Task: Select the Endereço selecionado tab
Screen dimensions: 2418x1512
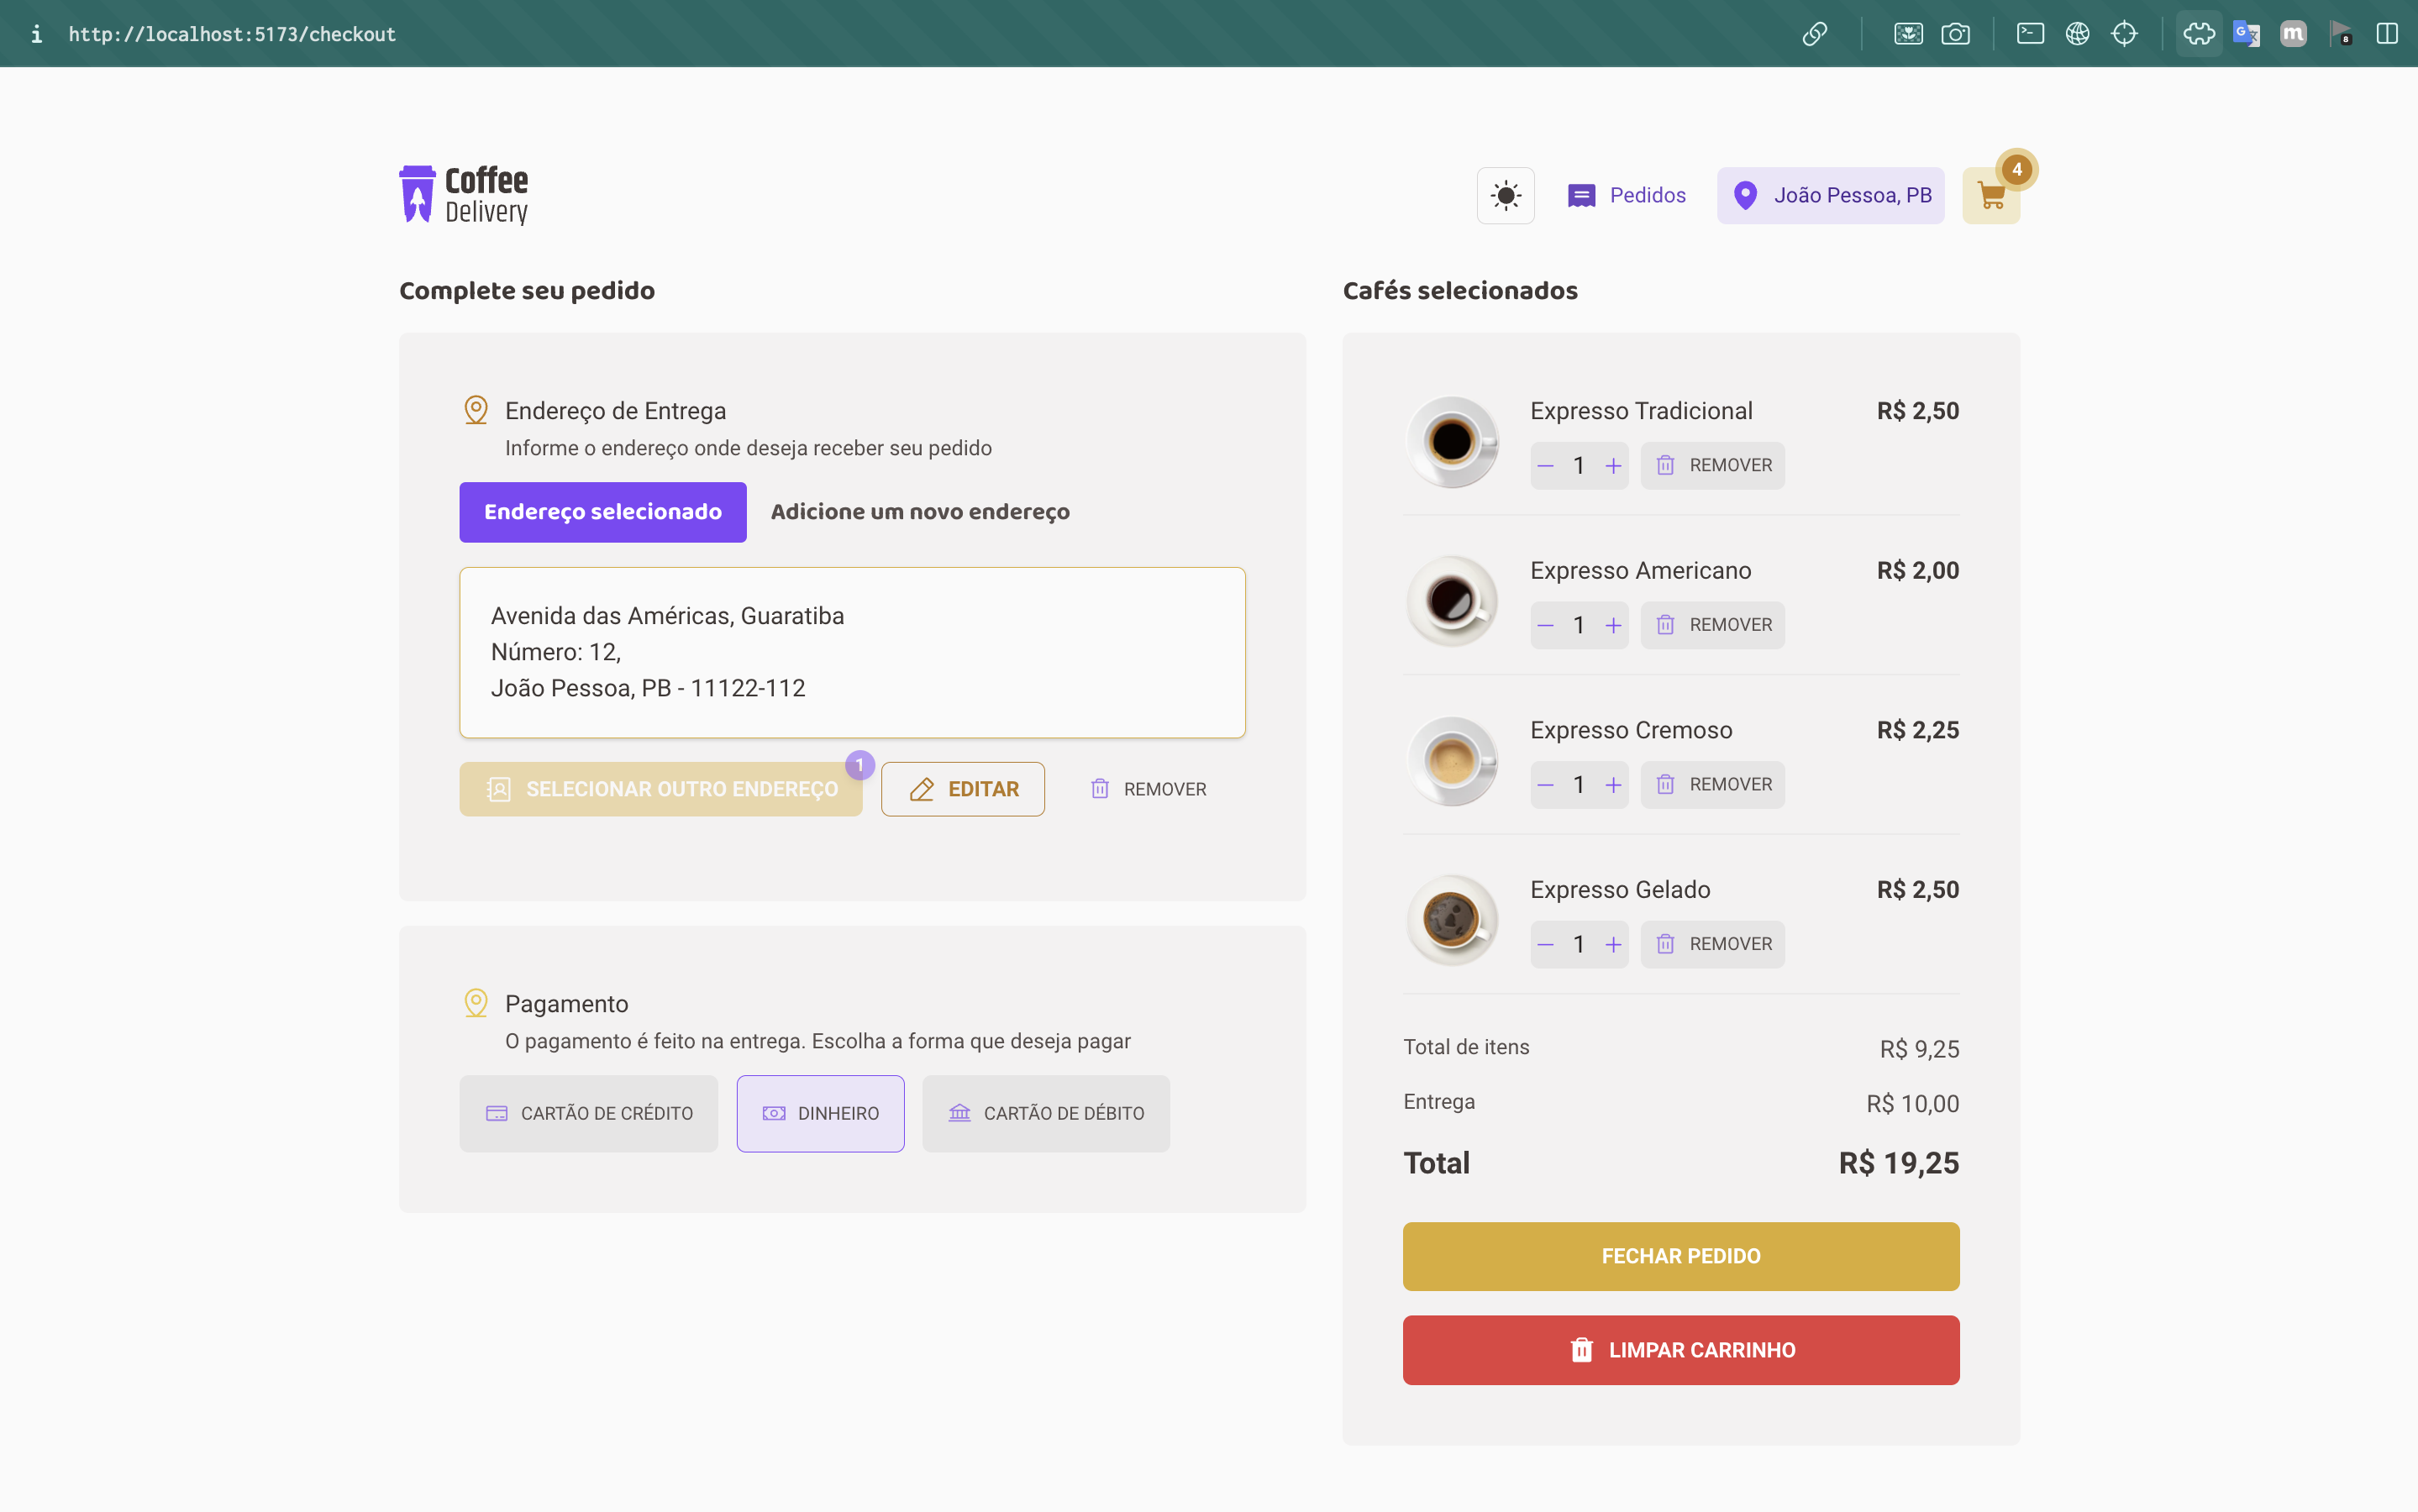Action: [602, 512]
